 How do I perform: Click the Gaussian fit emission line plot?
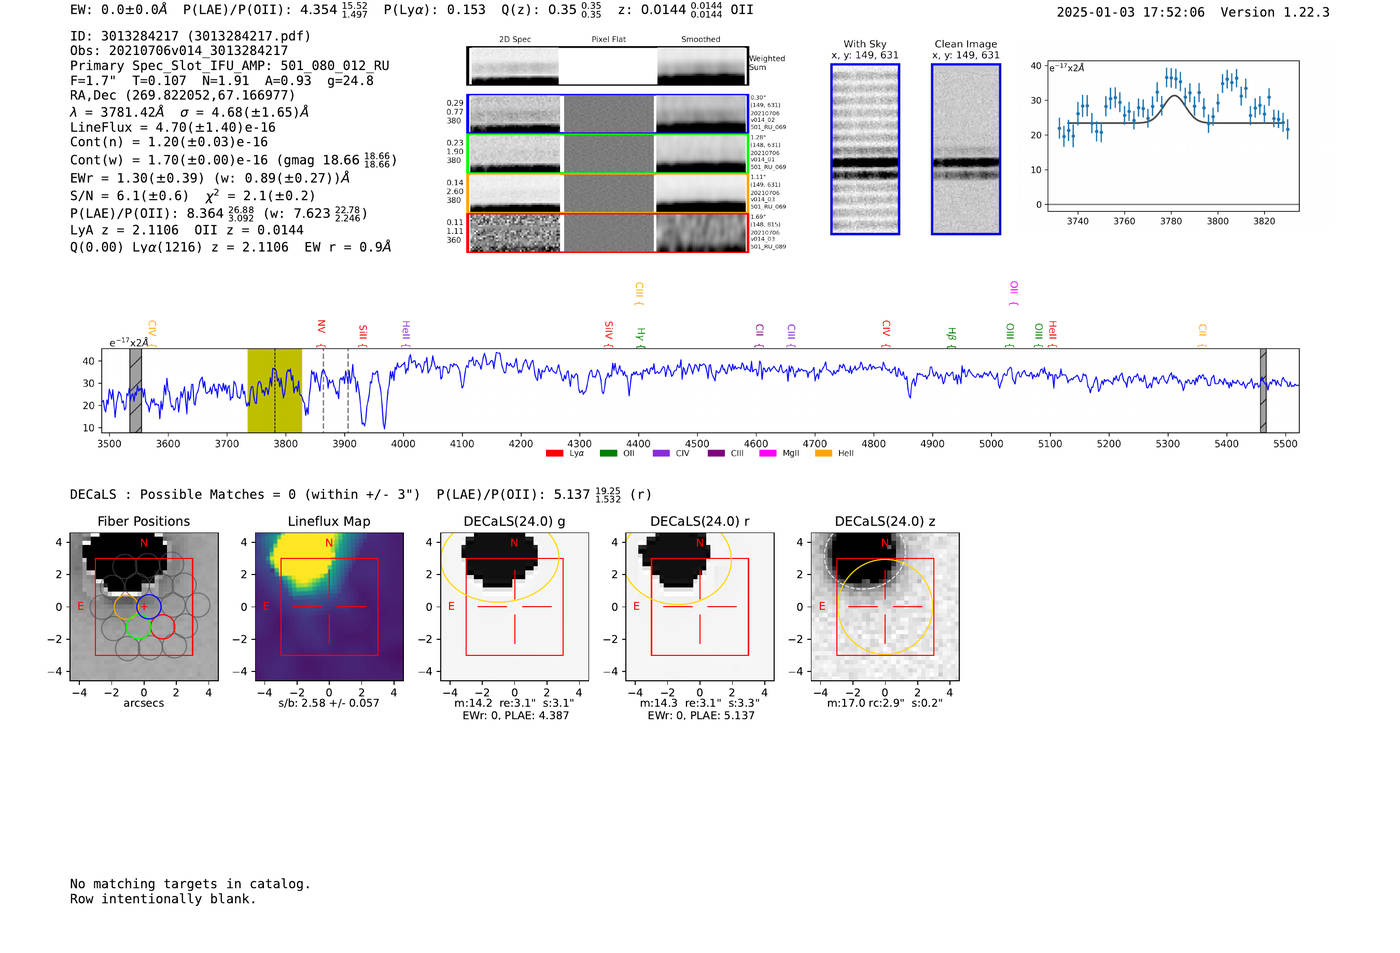click(1172, 136)
